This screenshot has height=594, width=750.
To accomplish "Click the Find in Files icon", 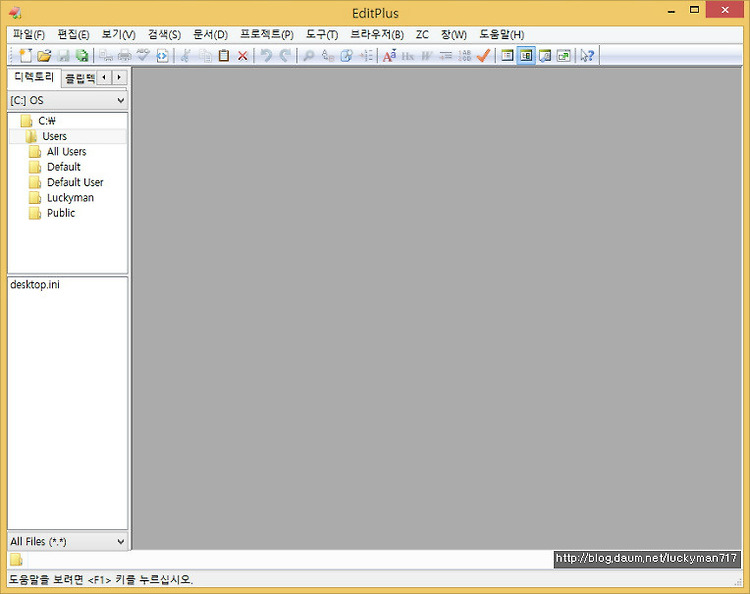I will tap(346, 55).
